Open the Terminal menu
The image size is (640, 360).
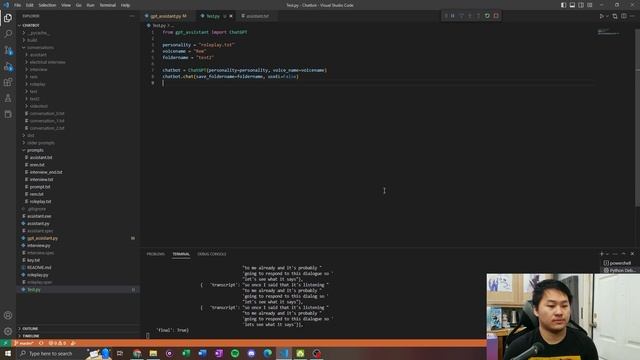pos(107,5)
